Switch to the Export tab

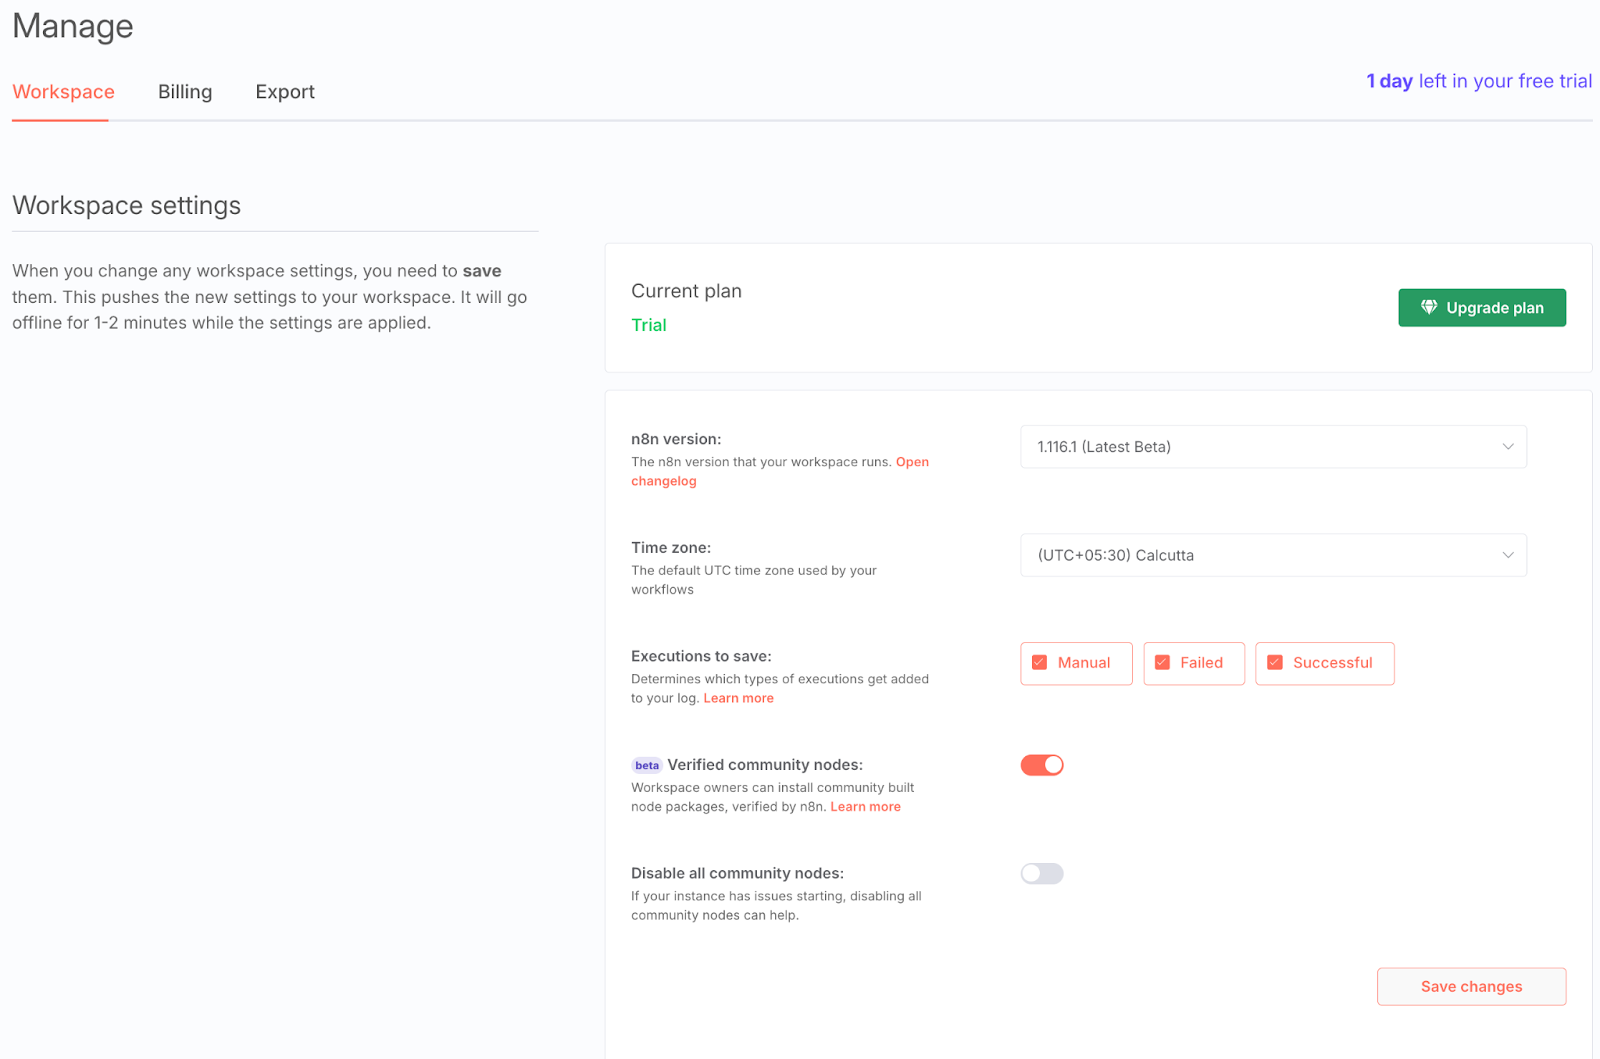click(285, 92)
